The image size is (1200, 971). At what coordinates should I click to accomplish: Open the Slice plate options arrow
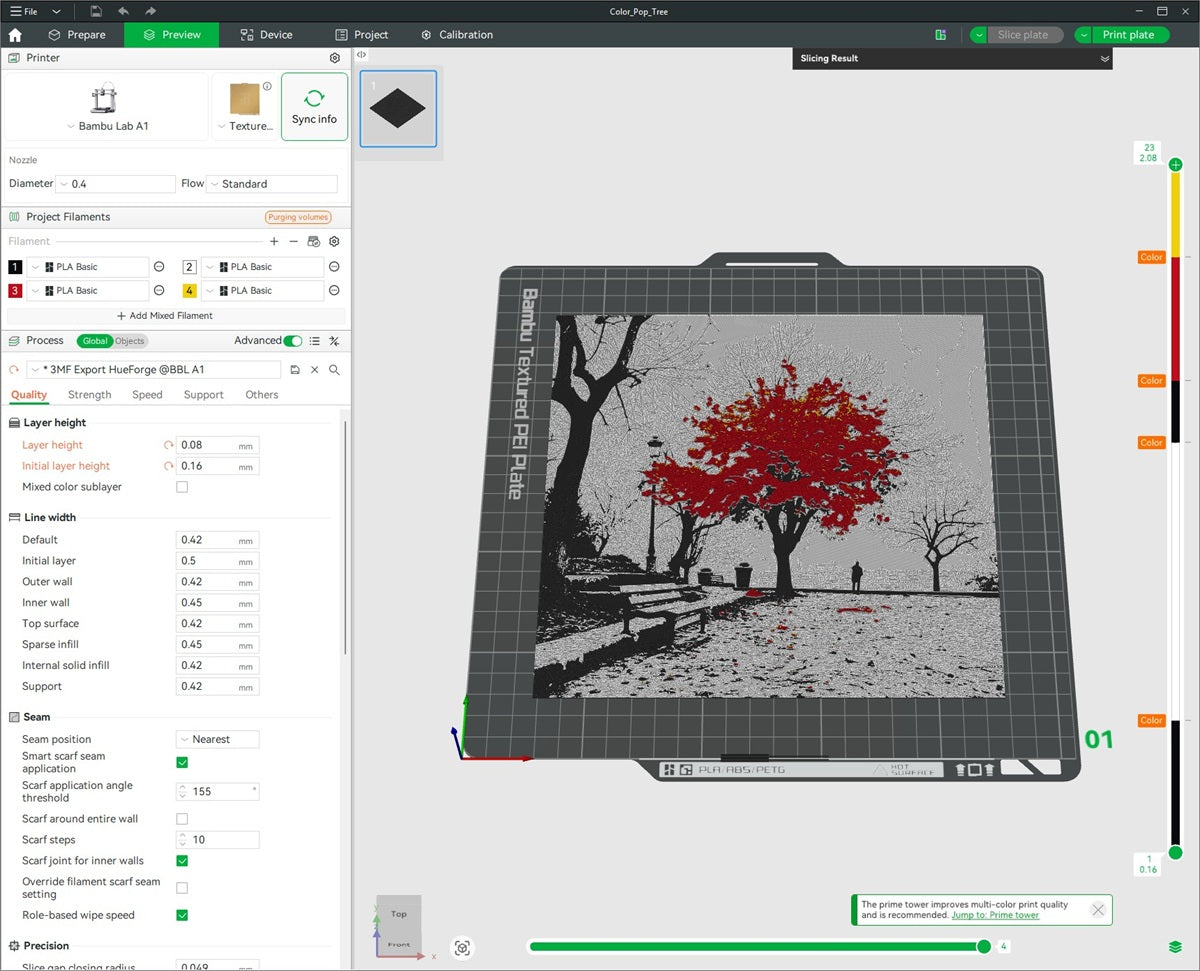point(978,35)
